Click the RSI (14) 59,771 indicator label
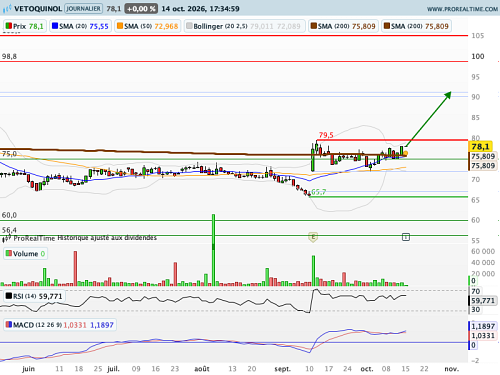This screenshot has width=500, height=375. (34, 296)
